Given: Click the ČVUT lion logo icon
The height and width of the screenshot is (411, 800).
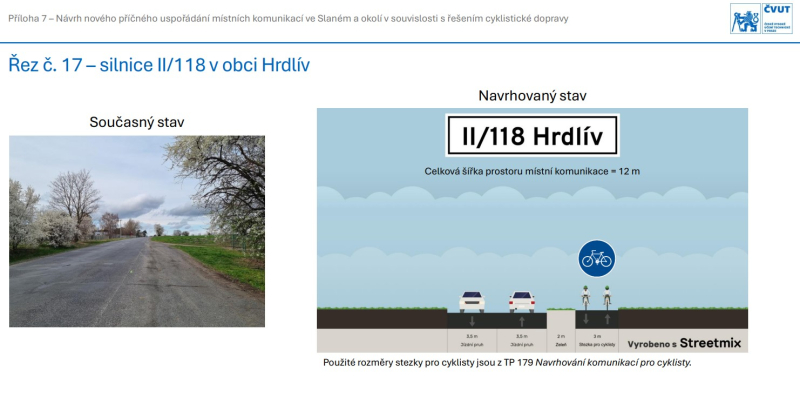Looking at the screenshot, I should click(x=745, y=18).
